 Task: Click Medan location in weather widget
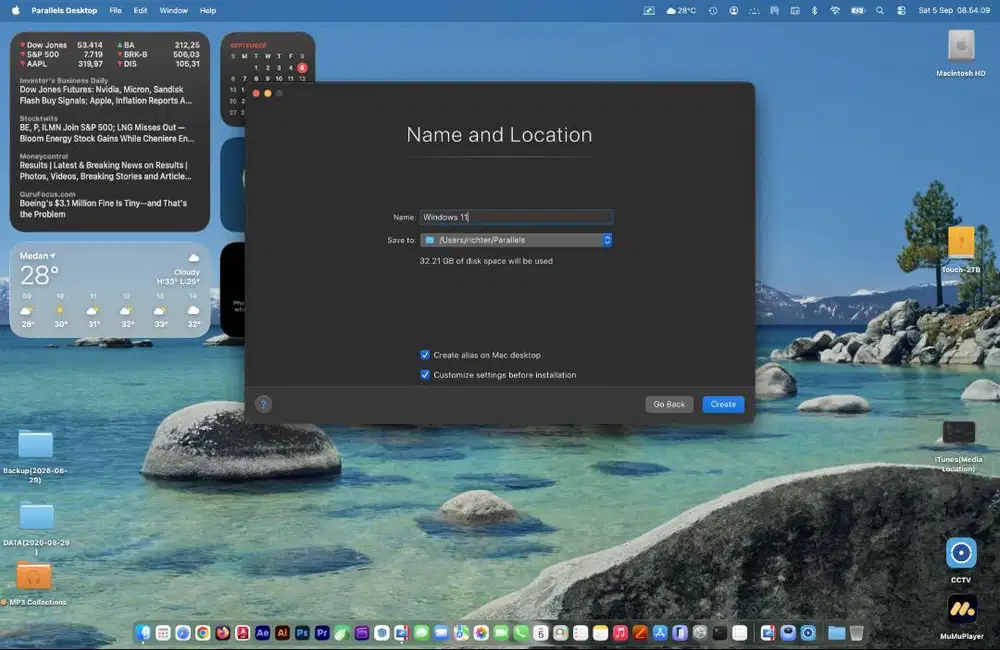38,256
